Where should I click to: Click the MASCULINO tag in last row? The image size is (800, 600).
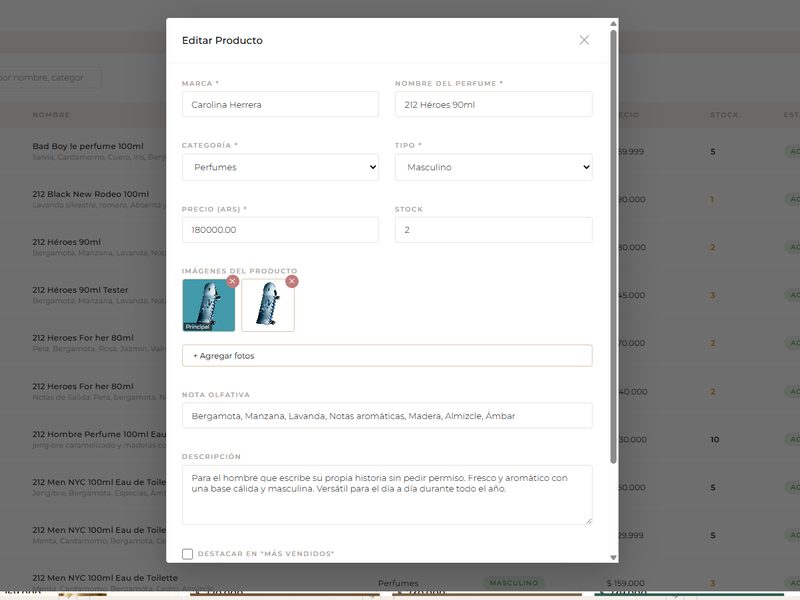coord(514,583)
